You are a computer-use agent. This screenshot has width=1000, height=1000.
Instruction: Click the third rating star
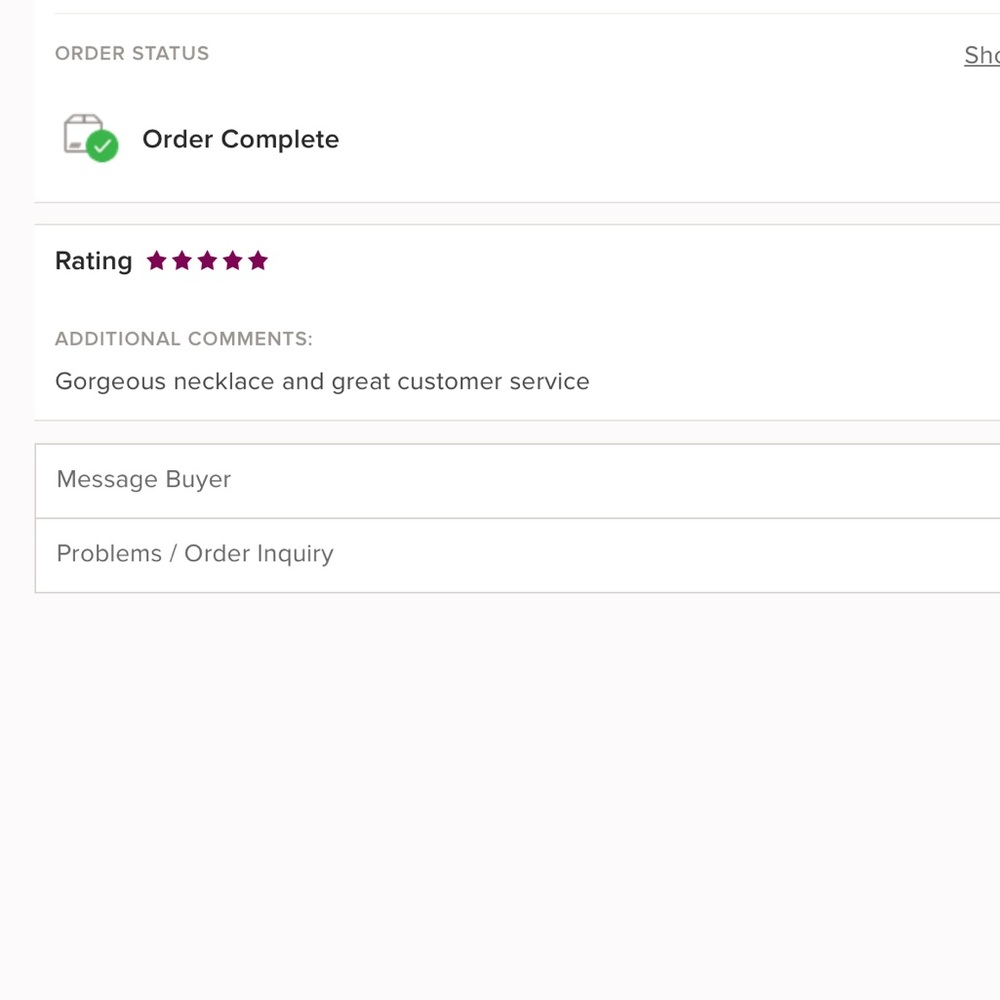[x=207, y=261]
